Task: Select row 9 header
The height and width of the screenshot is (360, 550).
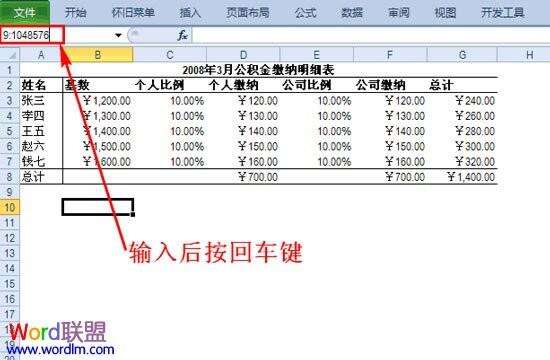Action: click(10, 192)
